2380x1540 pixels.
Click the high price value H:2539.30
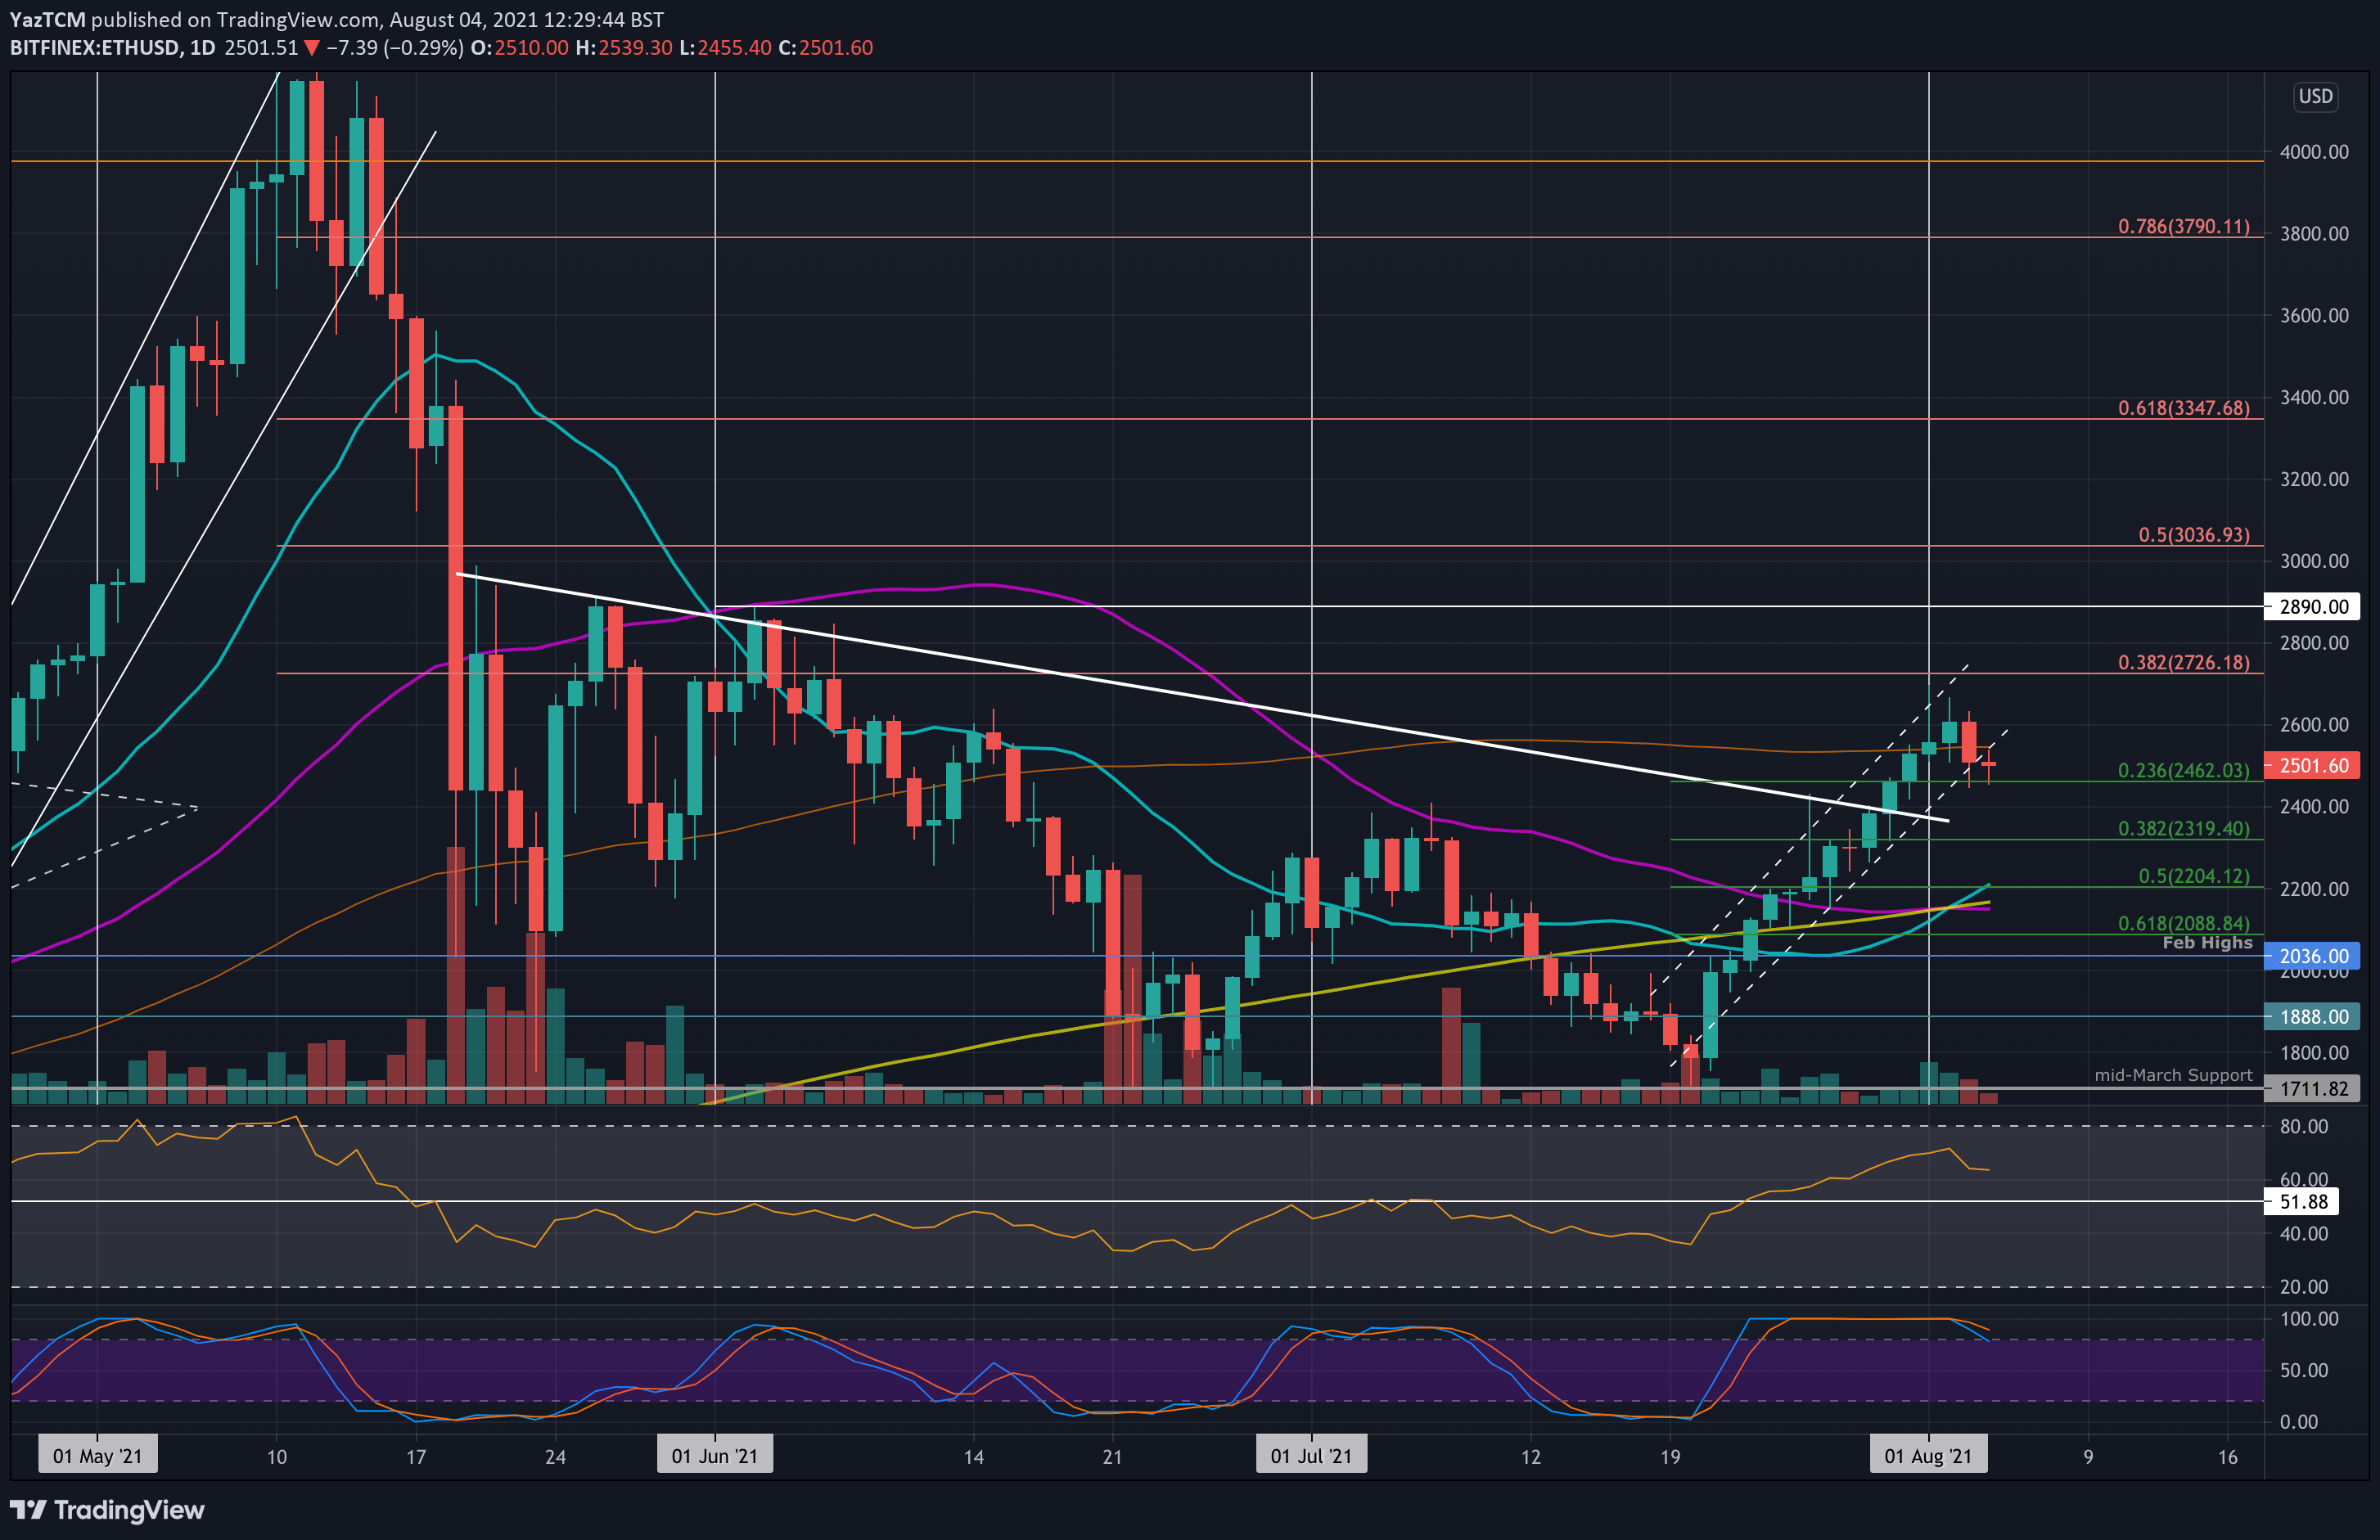point(623,47)
